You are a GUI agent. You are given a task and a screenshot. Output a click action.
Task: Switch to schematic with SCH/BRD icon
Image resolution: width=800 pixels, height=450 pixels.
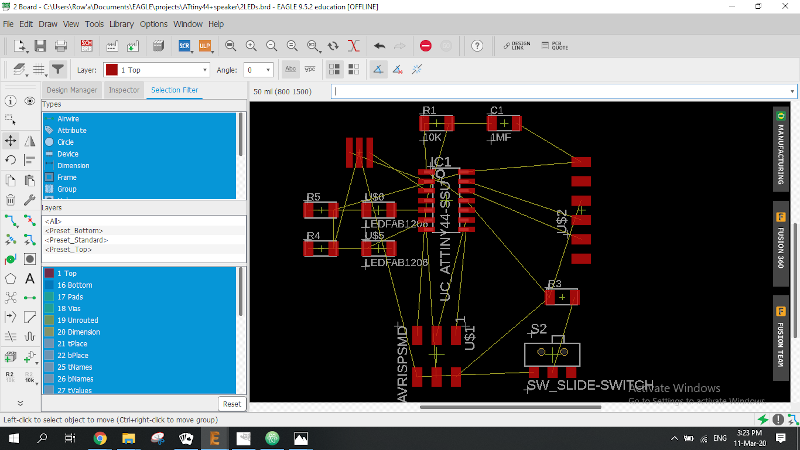coord(87,46)
